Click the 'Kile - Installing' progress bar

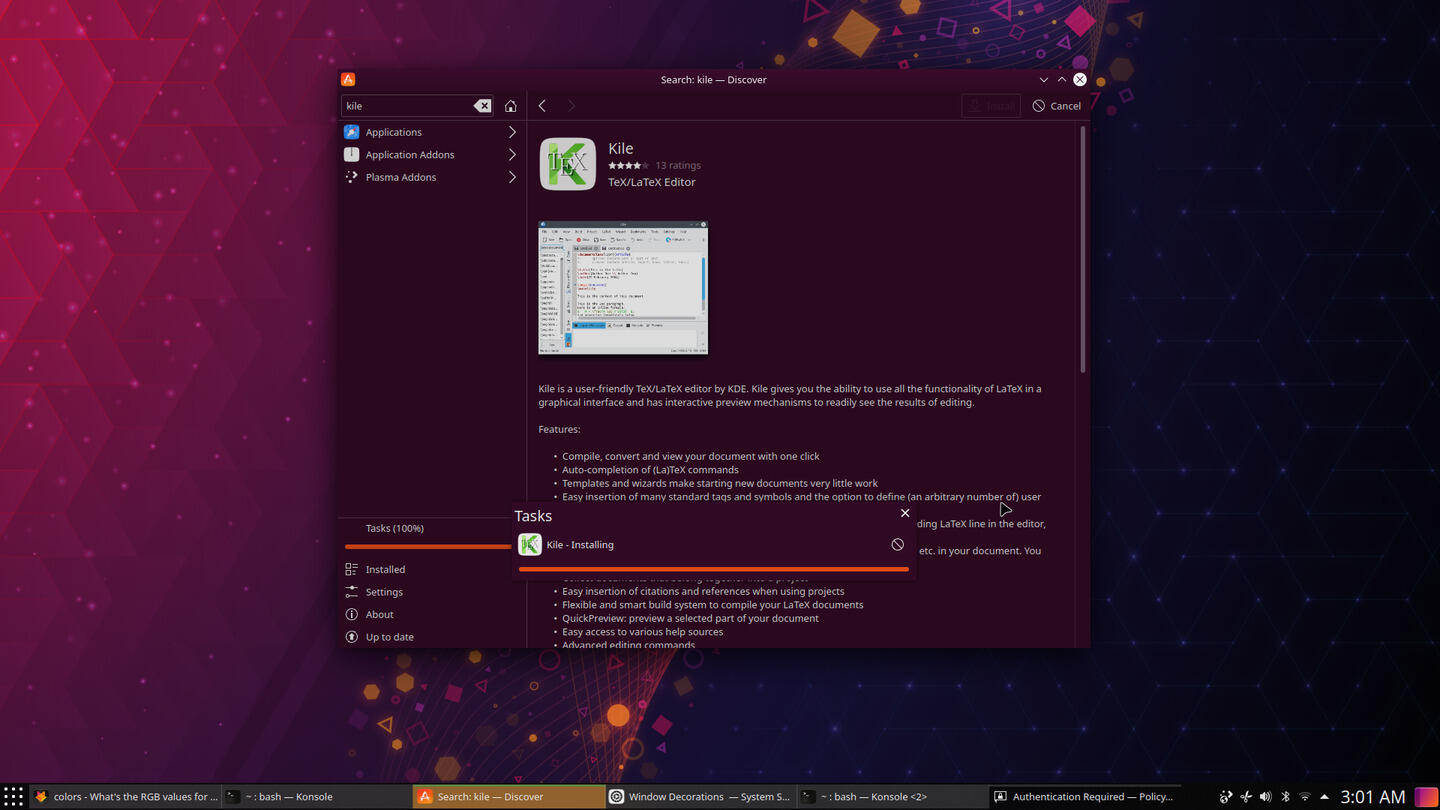pyautogui.click(x=714, y=569)
